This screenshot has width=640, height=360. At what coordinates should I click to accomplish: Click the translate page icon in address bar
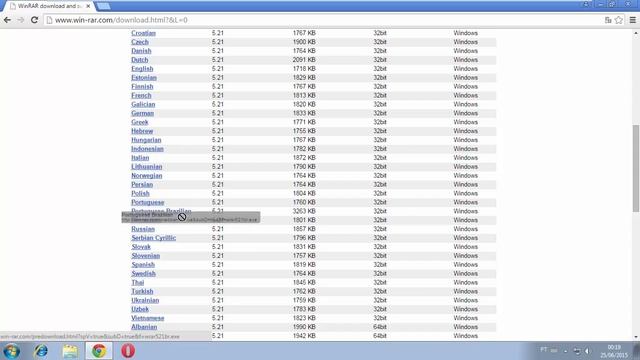click(608, 20)
